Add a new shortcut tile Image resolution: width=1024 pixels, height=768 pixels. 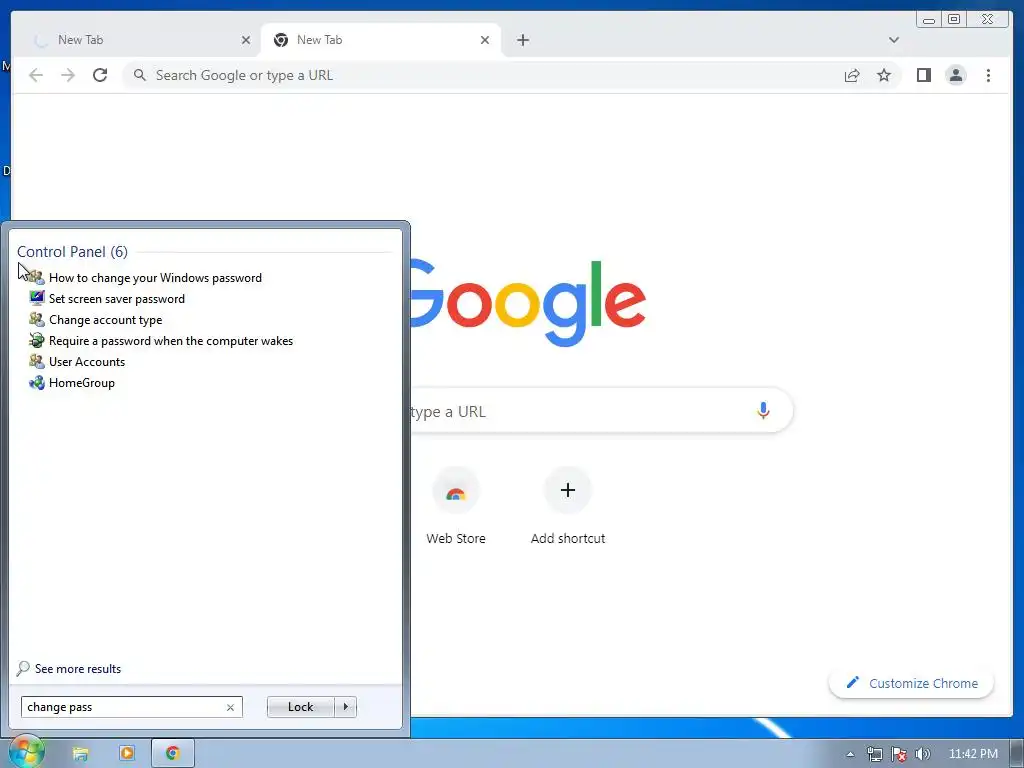coord(568,505)
